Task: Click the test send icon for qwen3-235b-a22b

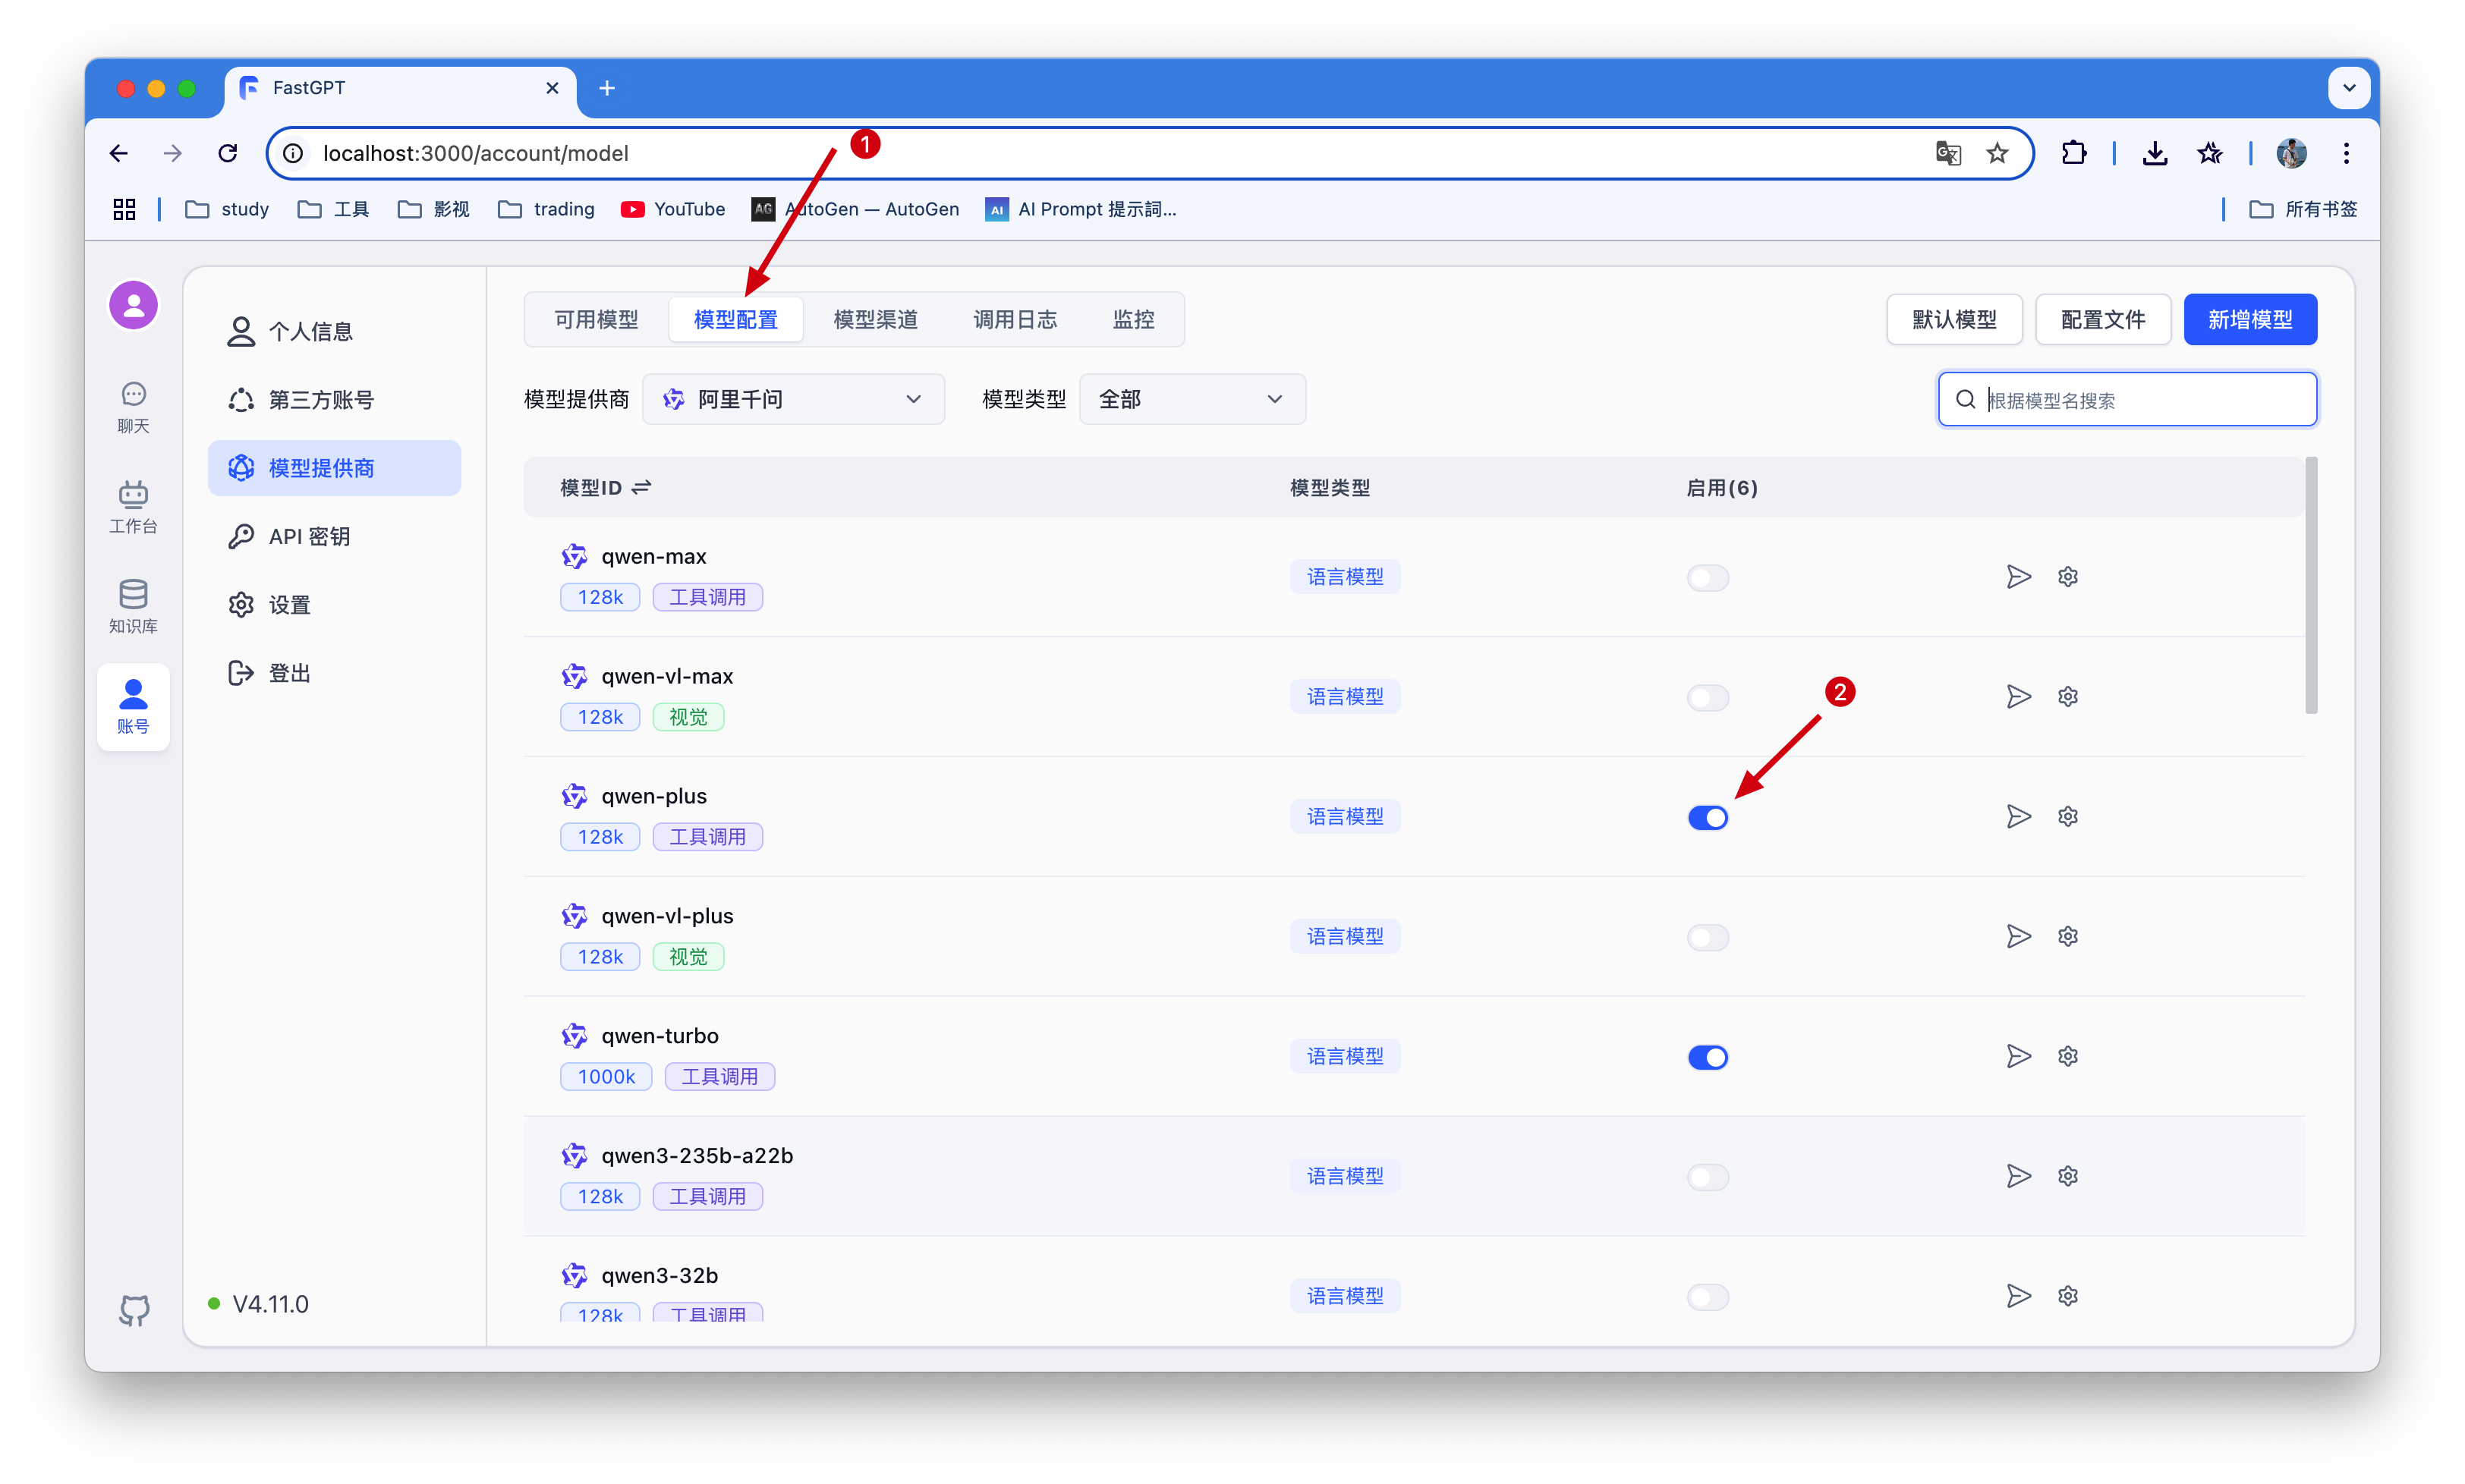Action: pyautogui.click(x=2018, y=1177)
